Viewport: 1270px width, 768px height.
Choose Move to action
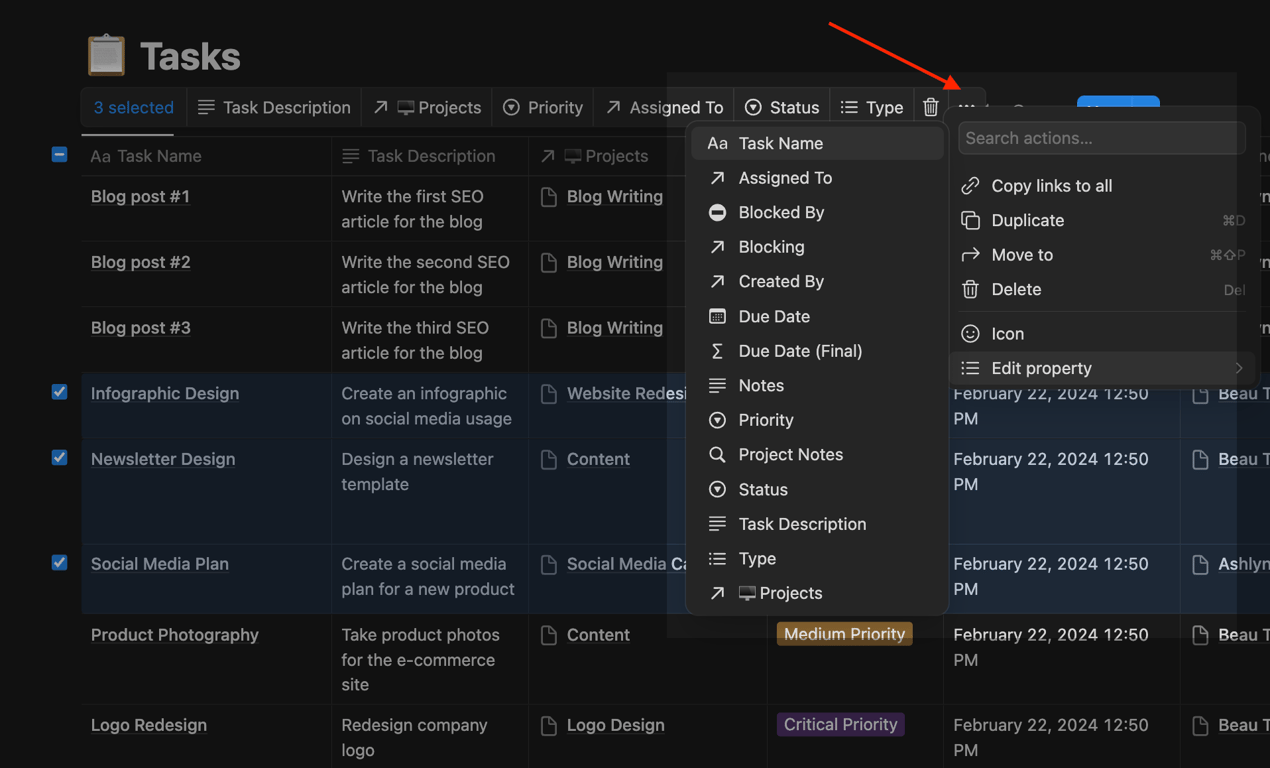click(x=1102, y=255)
